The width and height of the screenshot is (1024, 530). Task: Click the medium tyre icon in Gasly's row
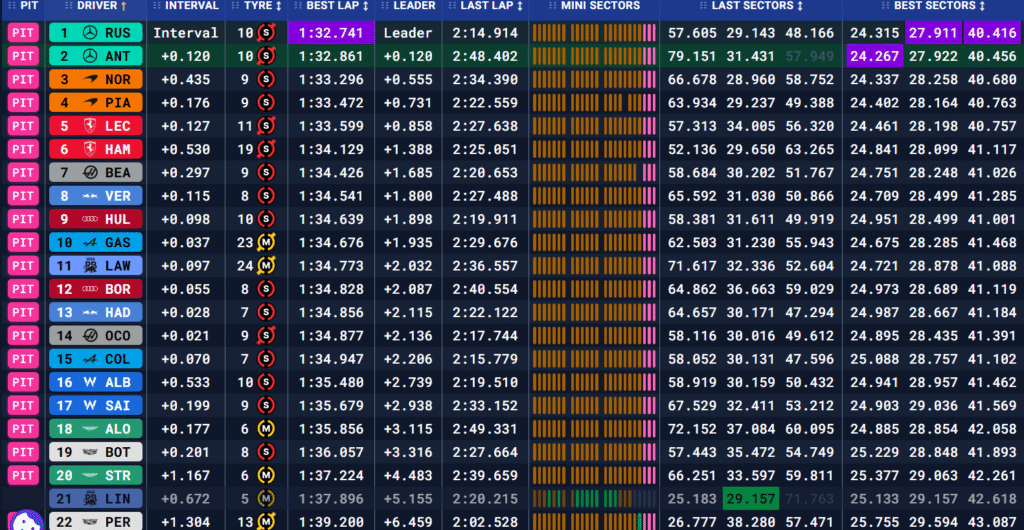click(265, 242)
